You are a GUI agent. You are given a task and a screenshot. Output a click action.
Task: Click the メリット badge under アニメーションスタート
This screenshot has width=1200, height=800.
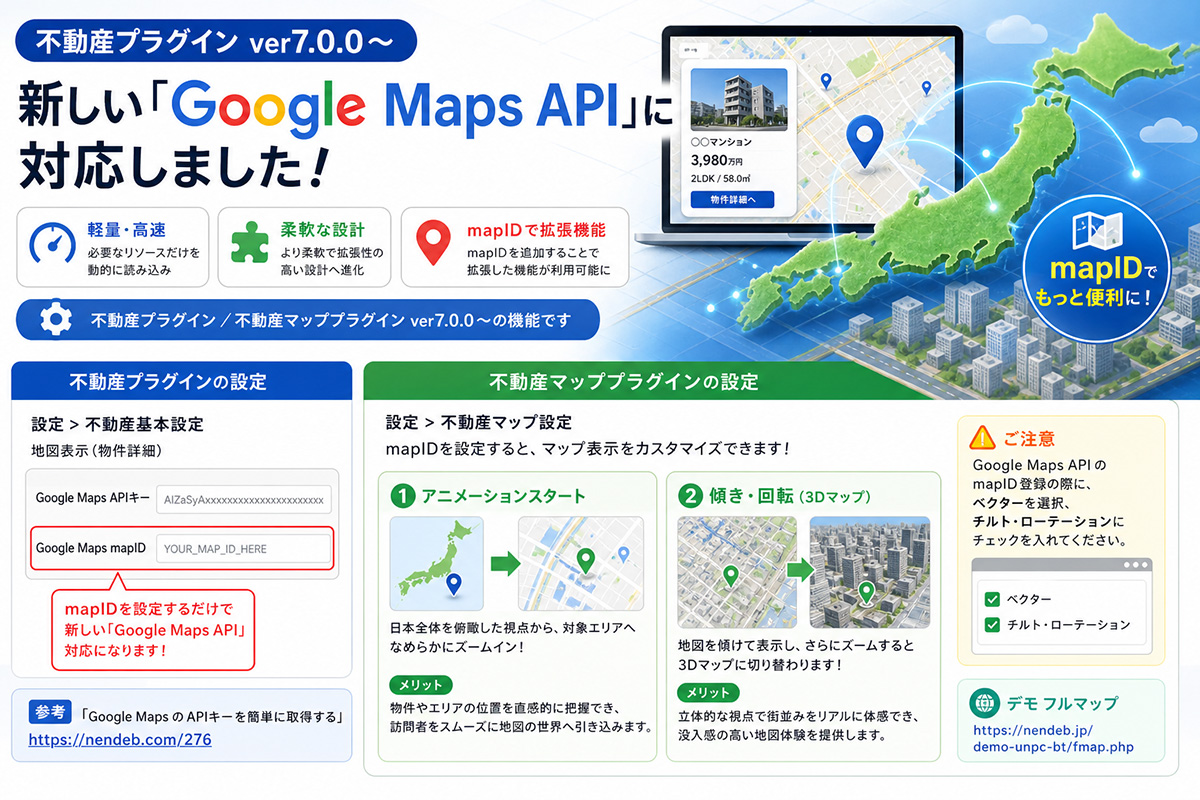pyautogui.click(x=420, y=687)
